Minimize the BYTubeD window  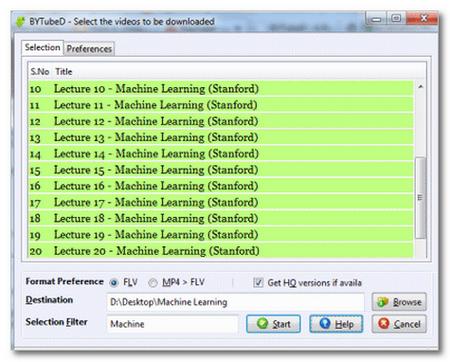click(x=376, y=19)
